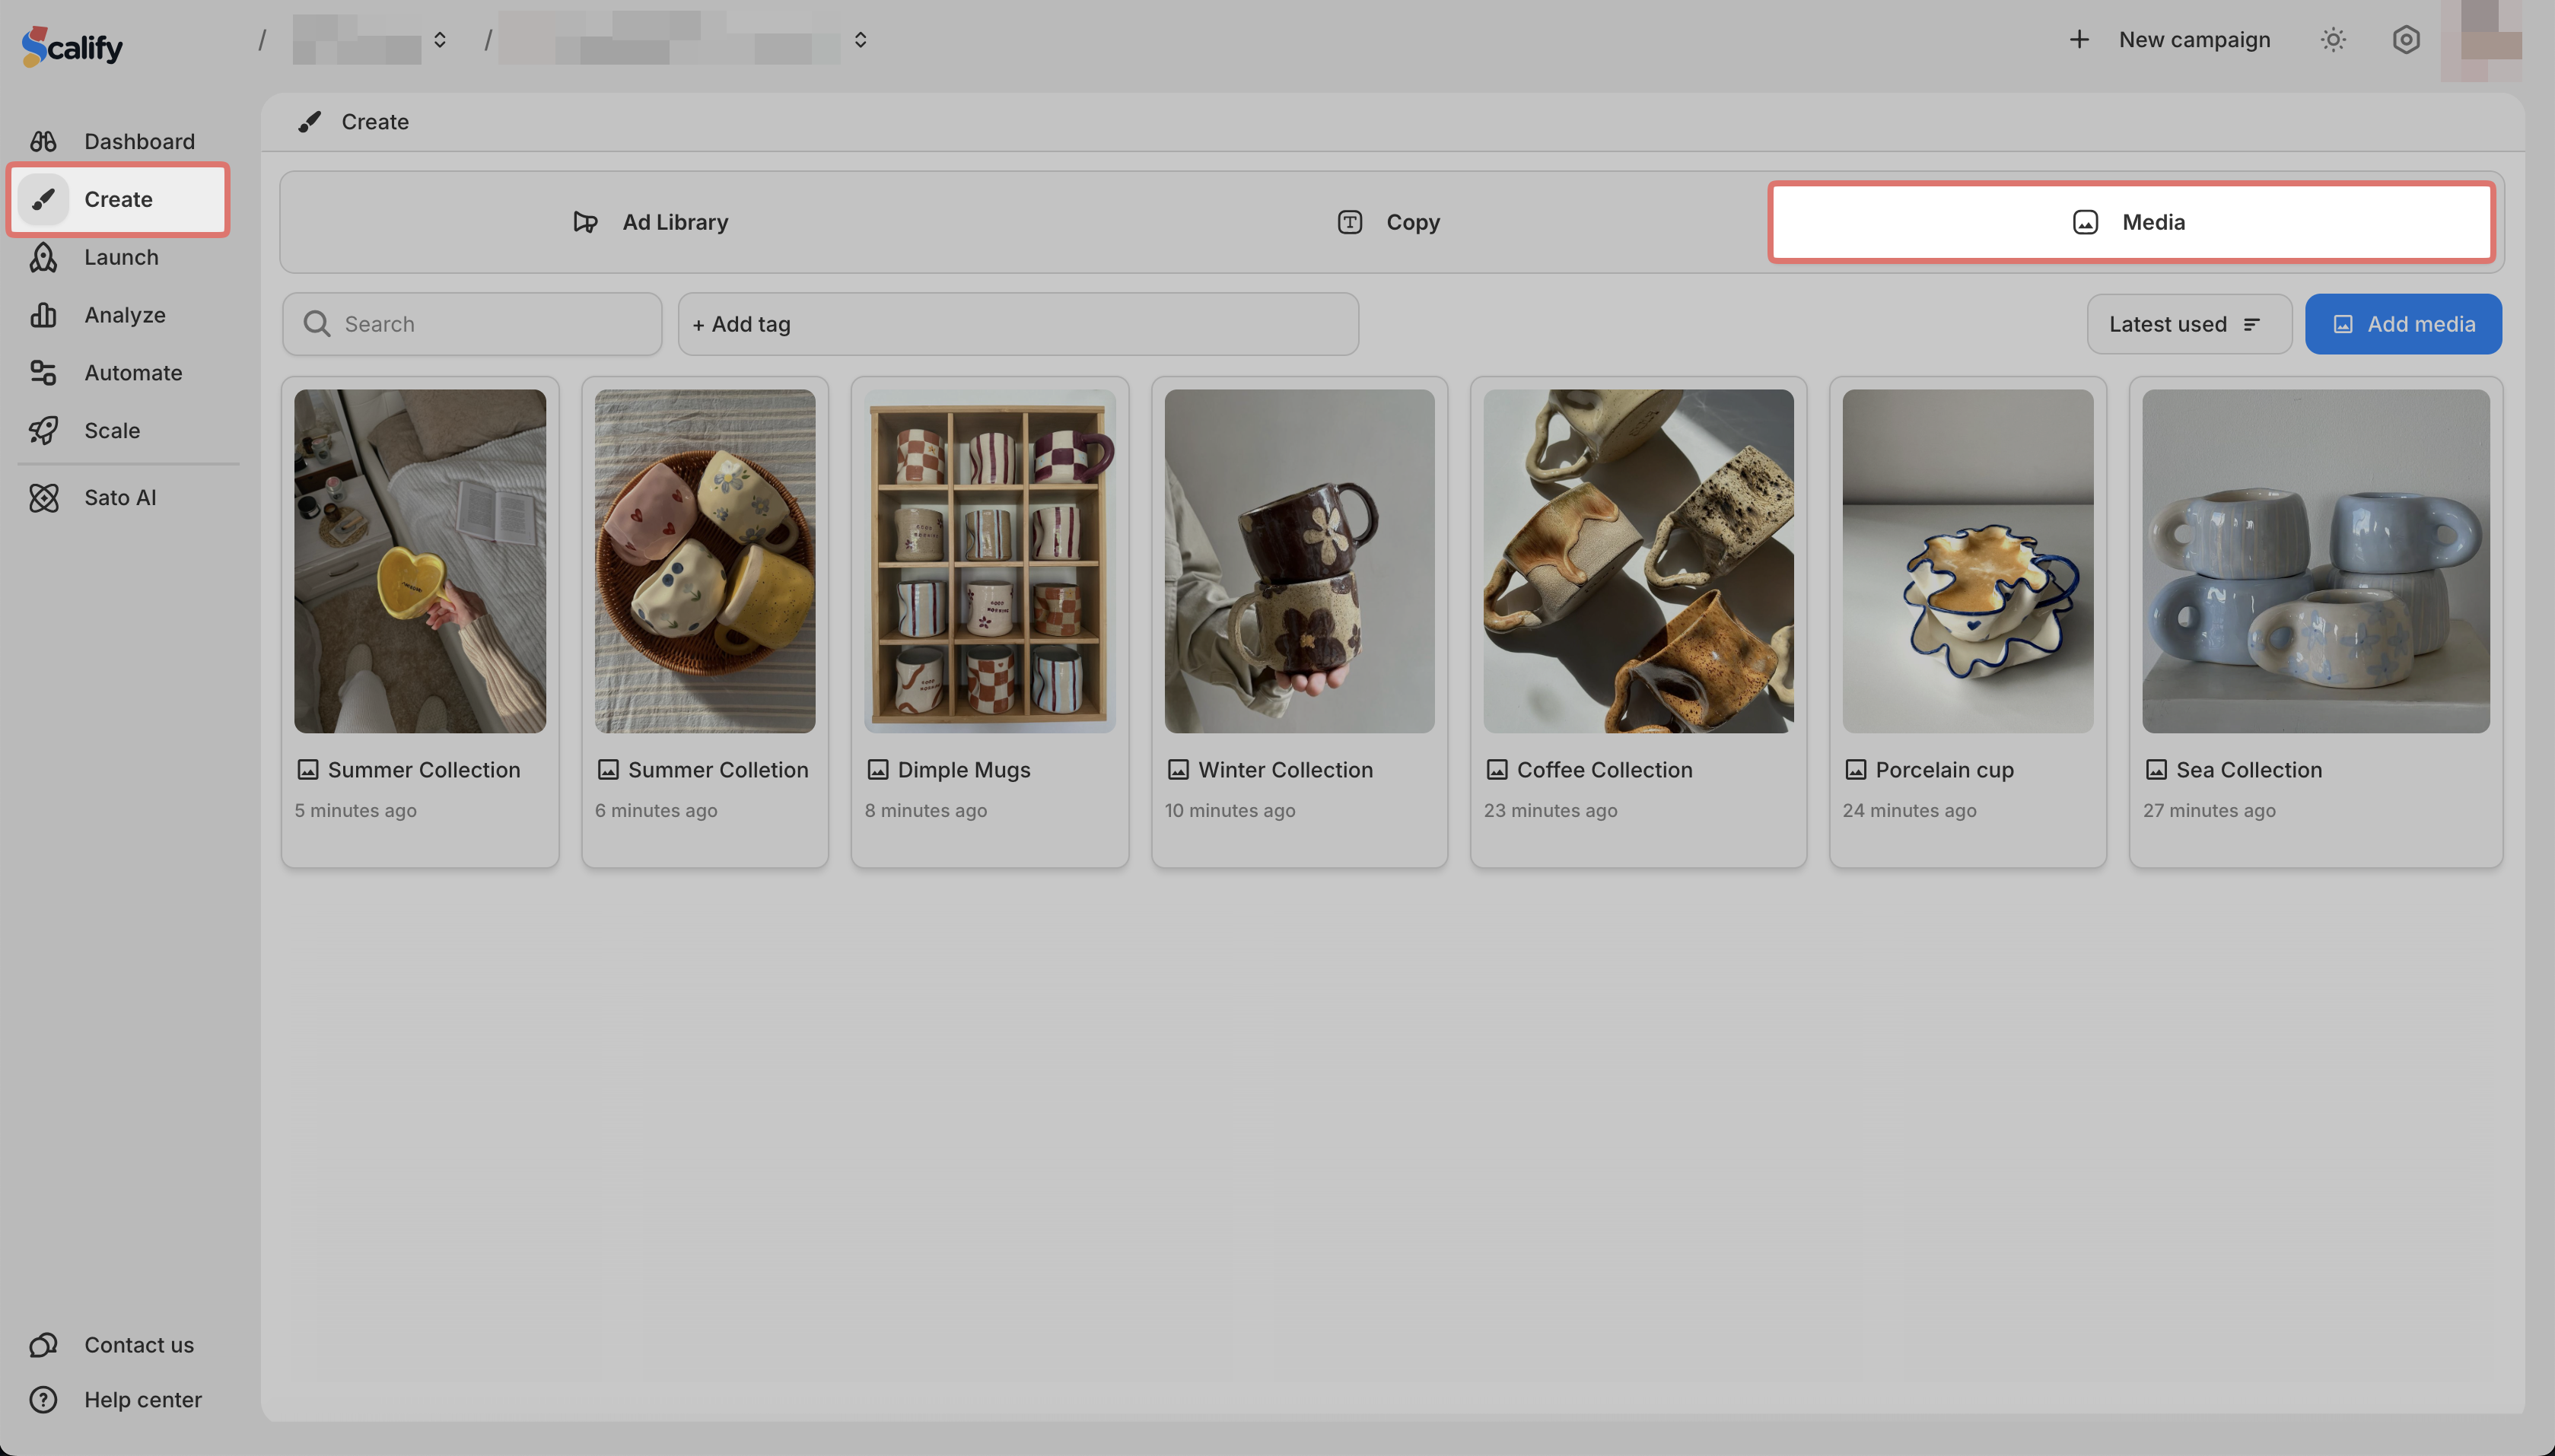Viewport: 2555px width, 1456px height.
Task: Open the Dimple Mugs thumbnail
Action: (989, 560)
